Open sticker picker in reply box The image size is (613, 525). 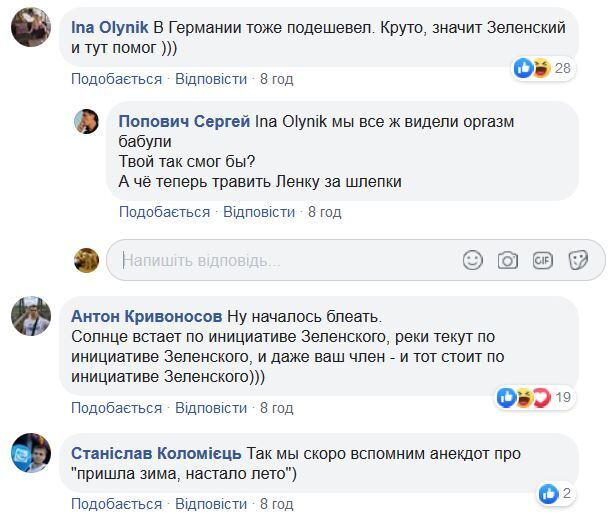(x=578, y=260)
